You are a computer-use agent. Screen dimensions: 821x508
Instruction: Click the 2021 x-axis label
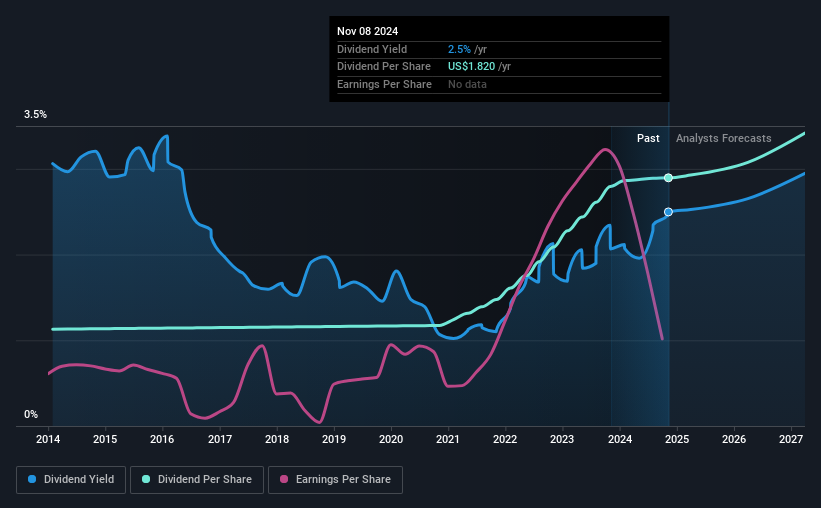(x=448, y=439)
